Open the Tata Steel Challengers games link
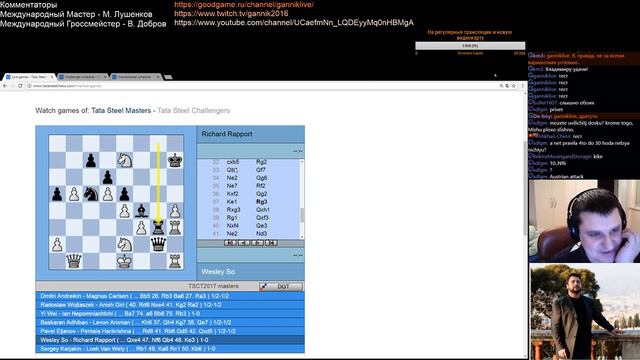The image size is (640, 360). tap(193, 111)
